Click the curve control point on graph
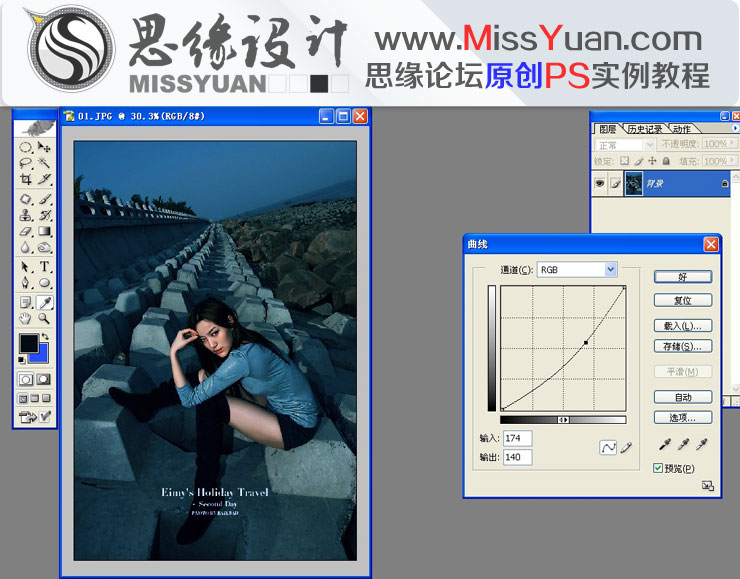Image resolution: width=740 pixels, height=579 pixels. (x=586, y=343)
